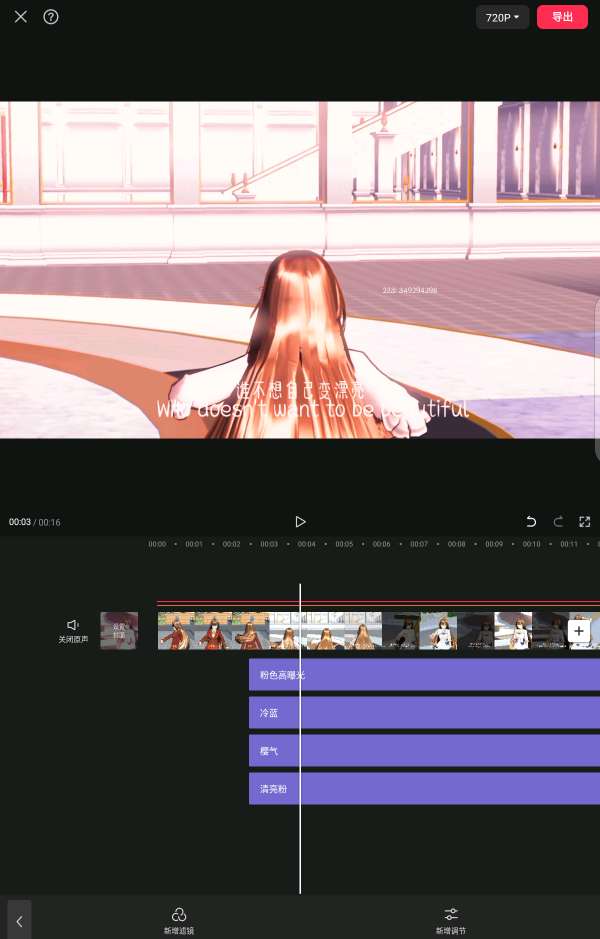Click the 00:03 / 00:16 time readout
The width and height of the screenshot is (600, 939).
coord(34,522)
